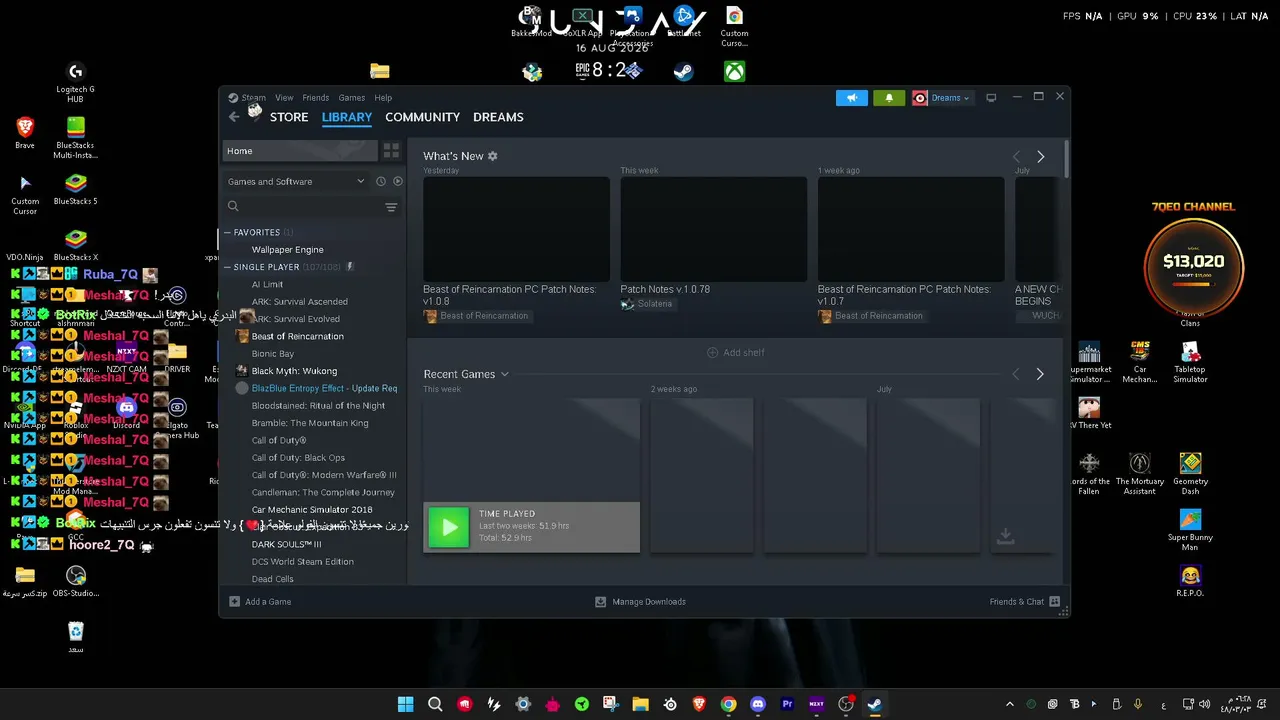1280x720 pixels.
Task: Customize What's New with the gear icon
Action: click(492, 156)
